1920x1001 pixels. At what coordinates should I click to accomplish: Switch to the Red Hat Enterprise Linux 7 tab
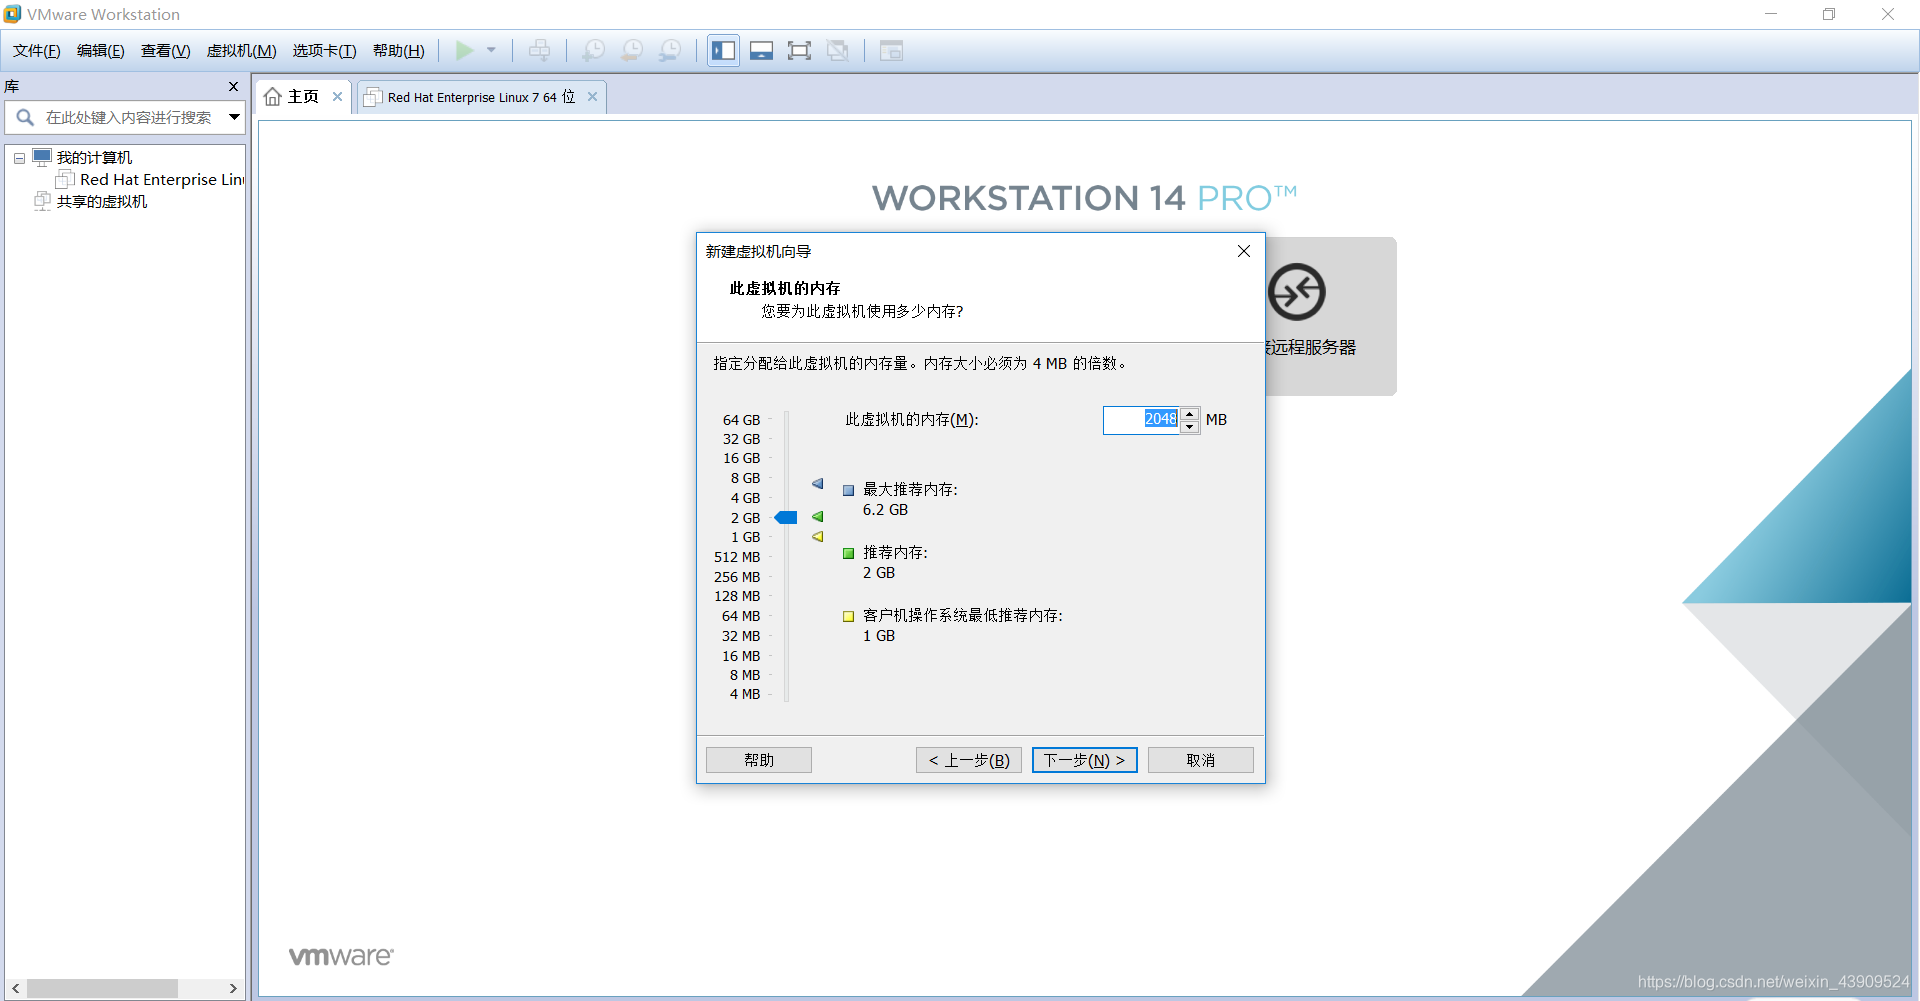click(x=481, y=97)
